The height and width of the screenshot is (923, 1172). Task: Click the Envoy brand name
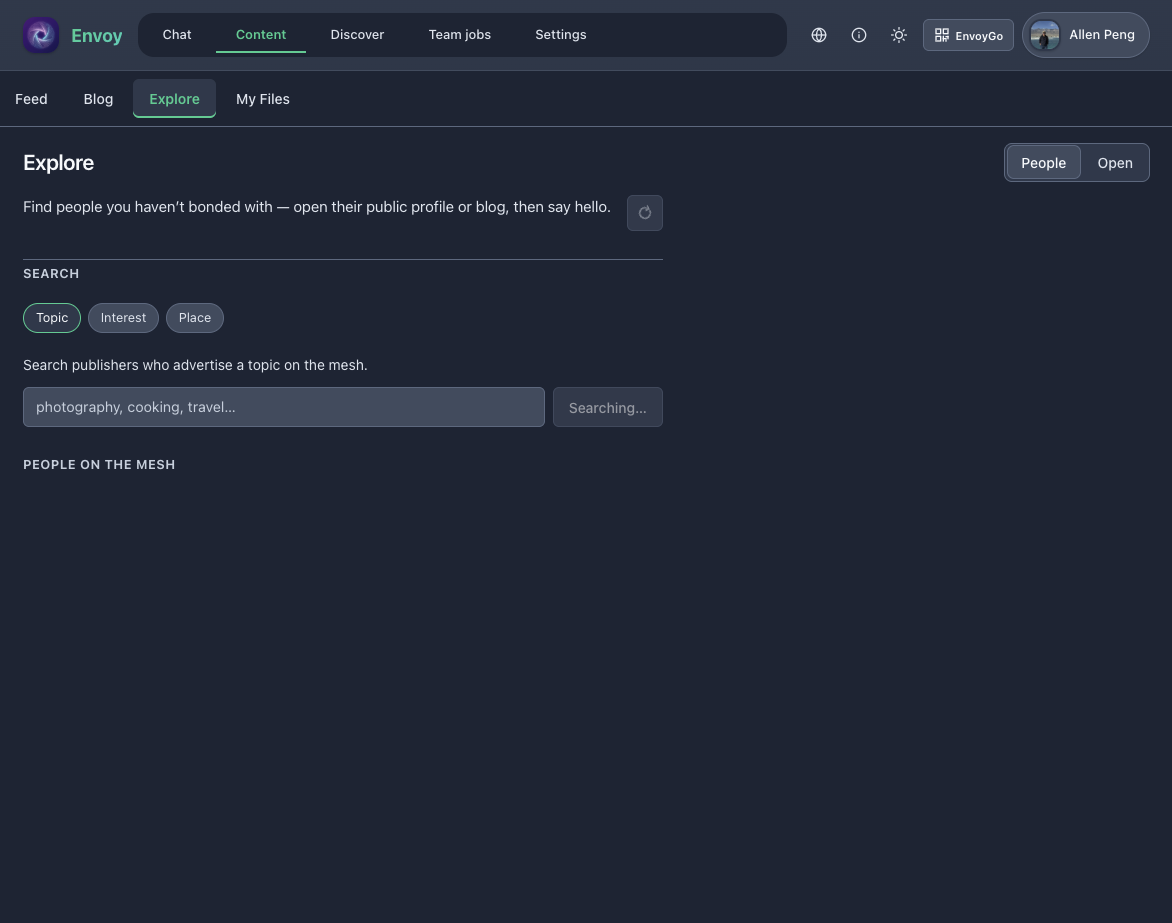point(96,35)
